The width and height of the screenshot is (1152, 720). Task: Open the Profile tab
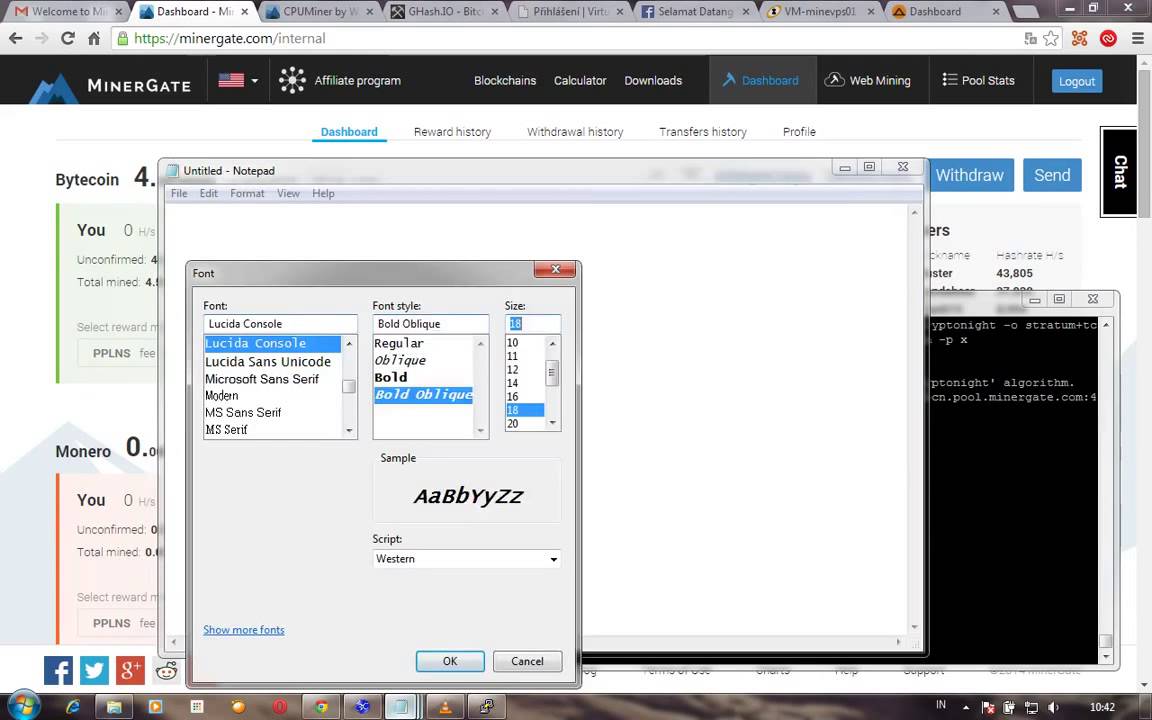tap(799, 132)
